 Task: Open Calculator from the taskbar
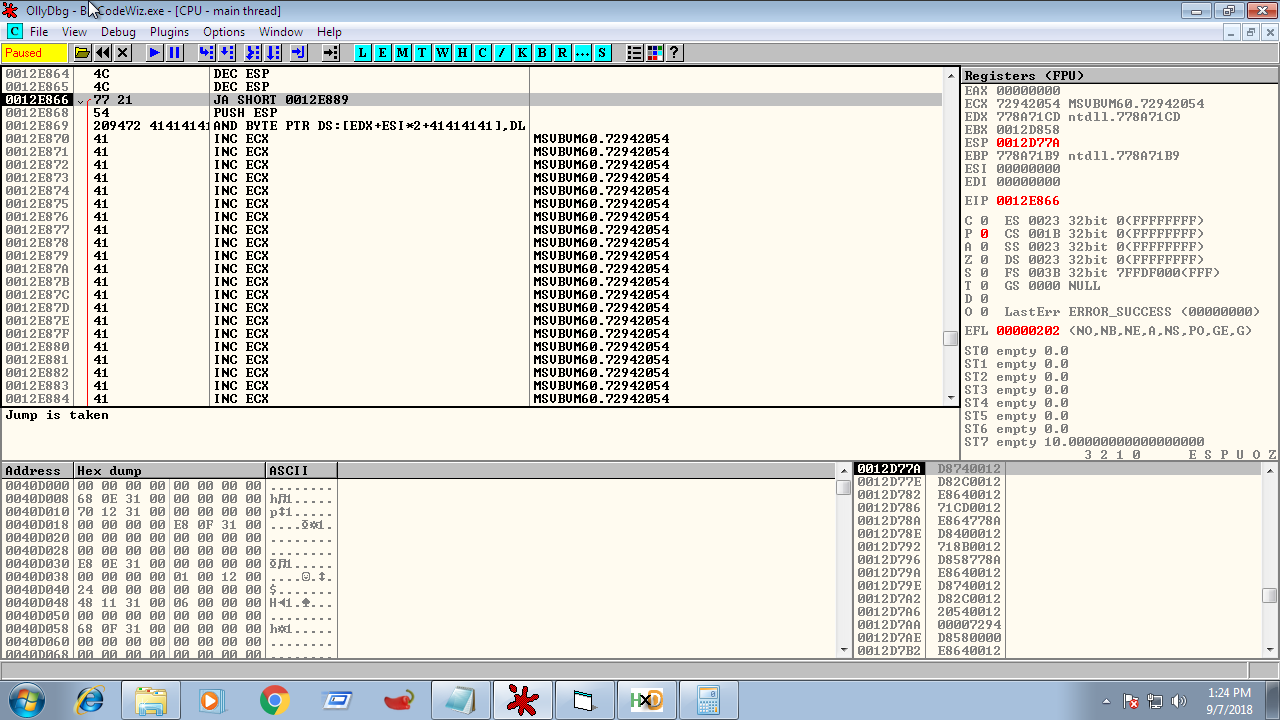(709, 700)
